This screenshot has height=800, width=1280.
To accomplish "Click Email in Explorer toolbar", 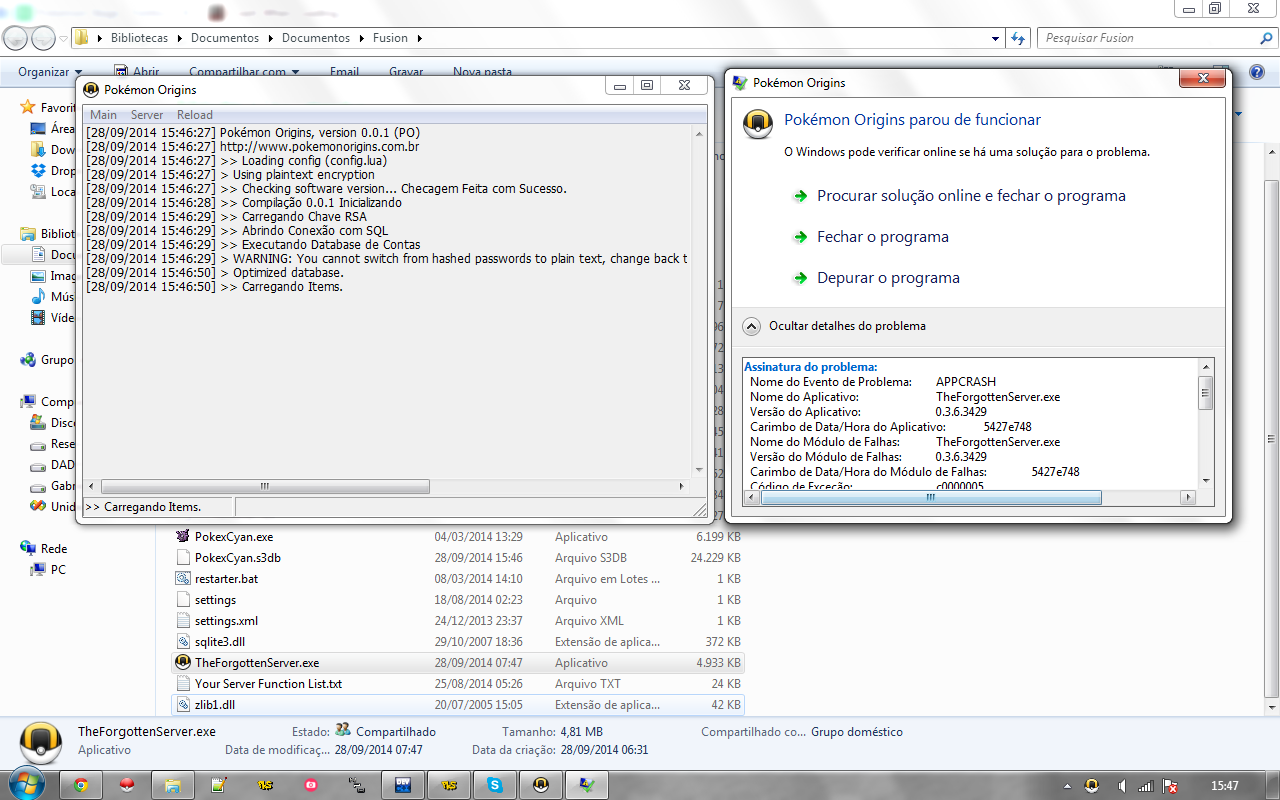I will coord(344,72).
